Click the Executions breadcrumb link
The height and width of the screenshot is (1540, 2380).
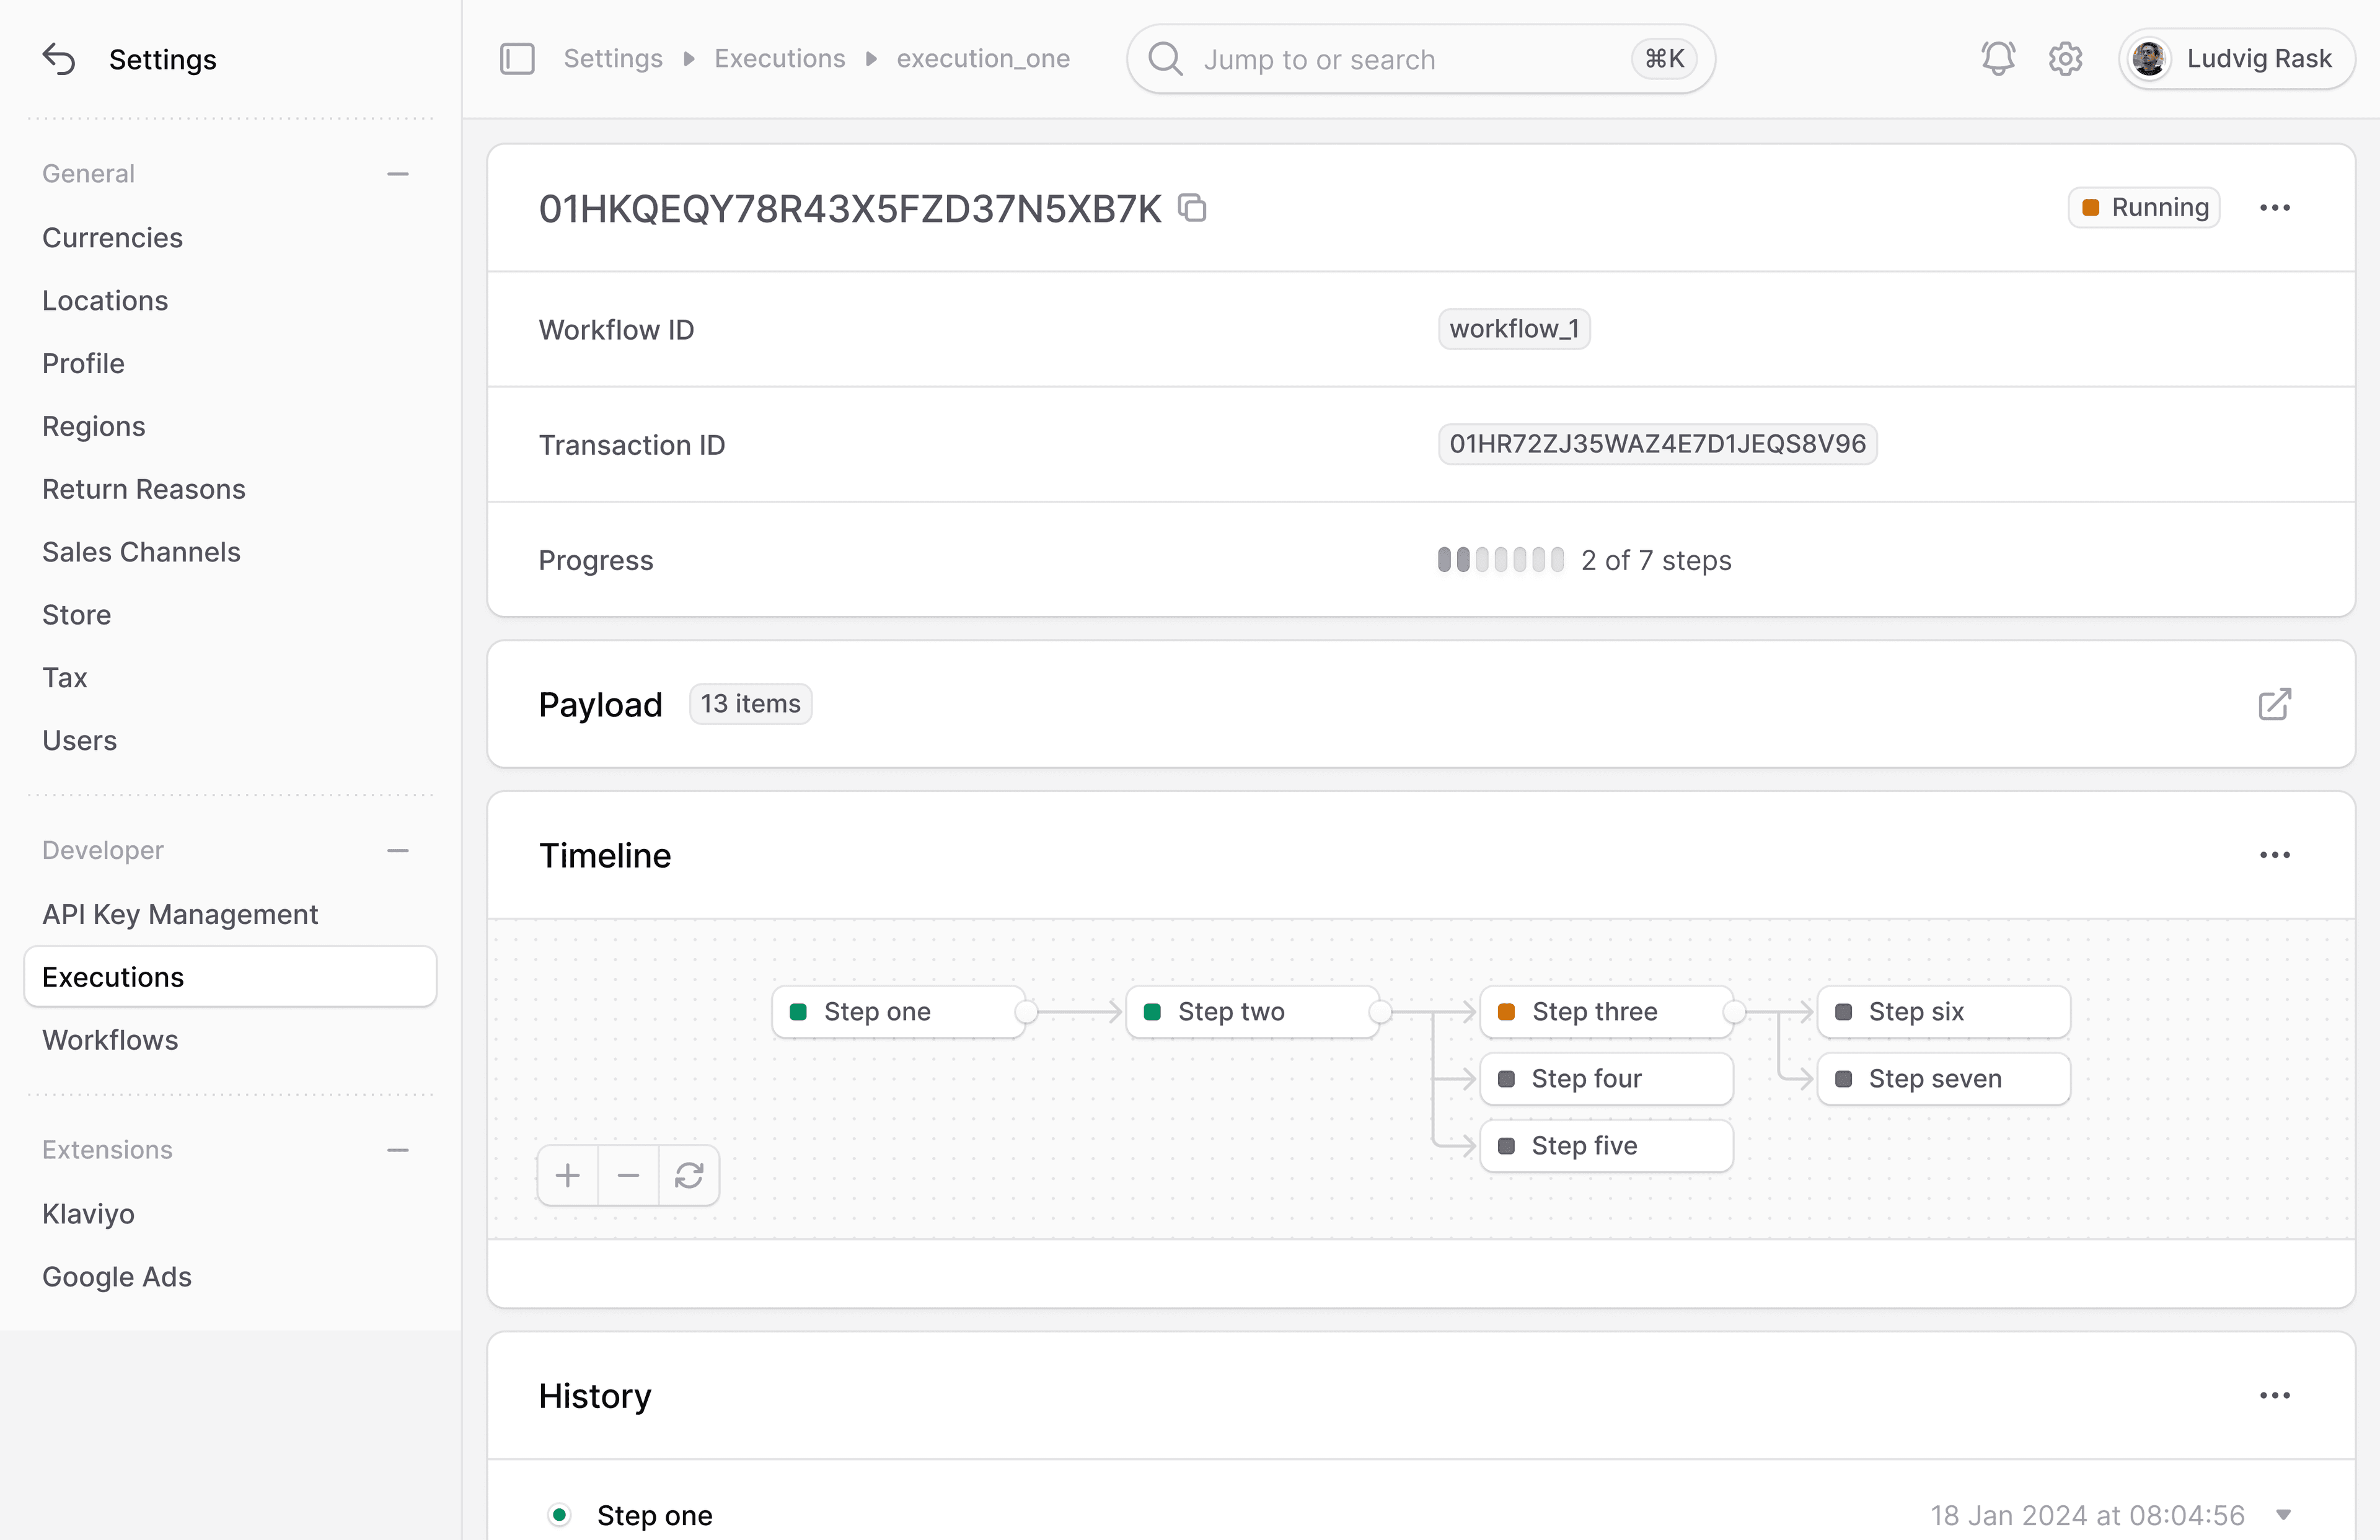click(x=779, y=59)
